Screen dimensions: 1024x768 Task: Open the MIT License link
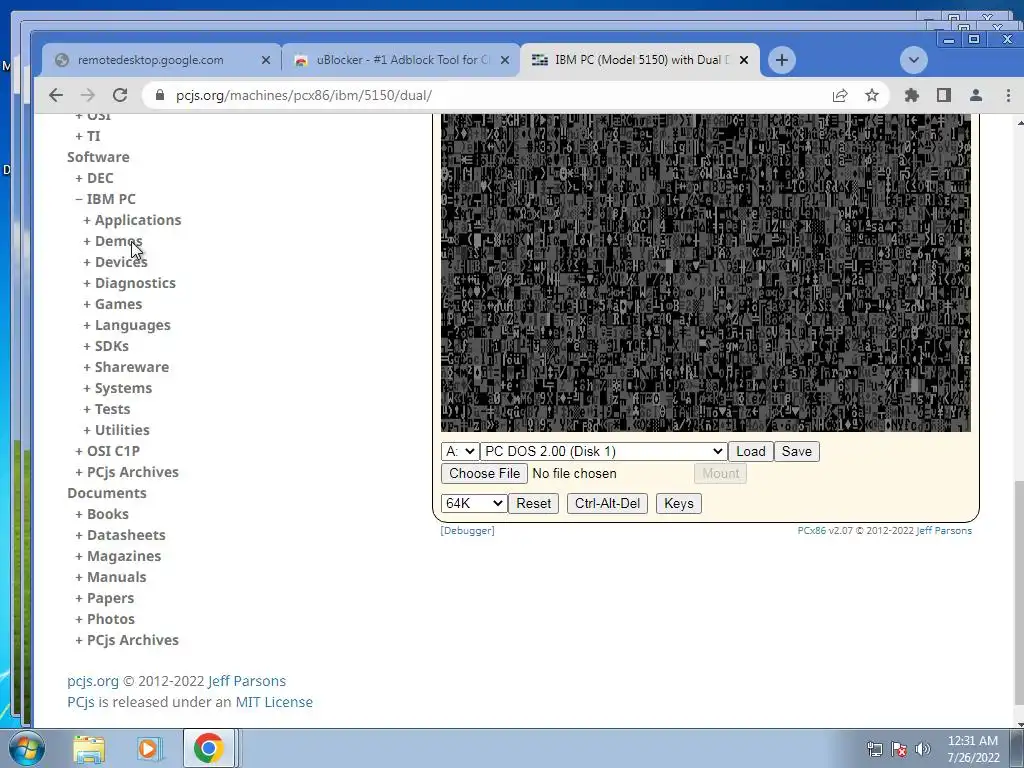274,702
